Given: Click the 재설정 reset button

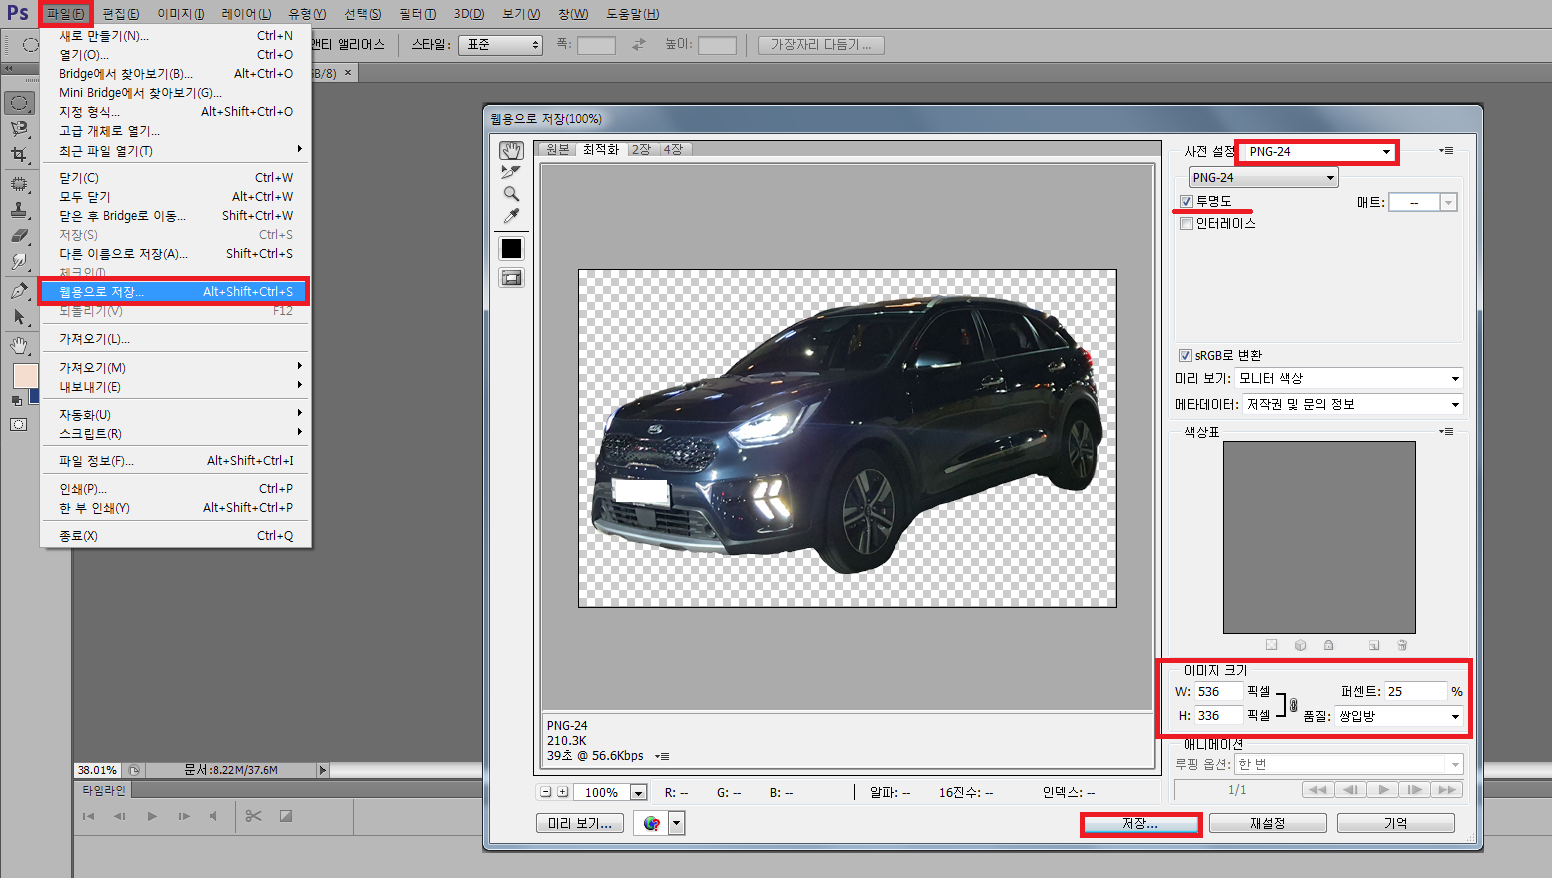Looking at the screenshot, I should pyautogui.click(x=1267, y=823).
